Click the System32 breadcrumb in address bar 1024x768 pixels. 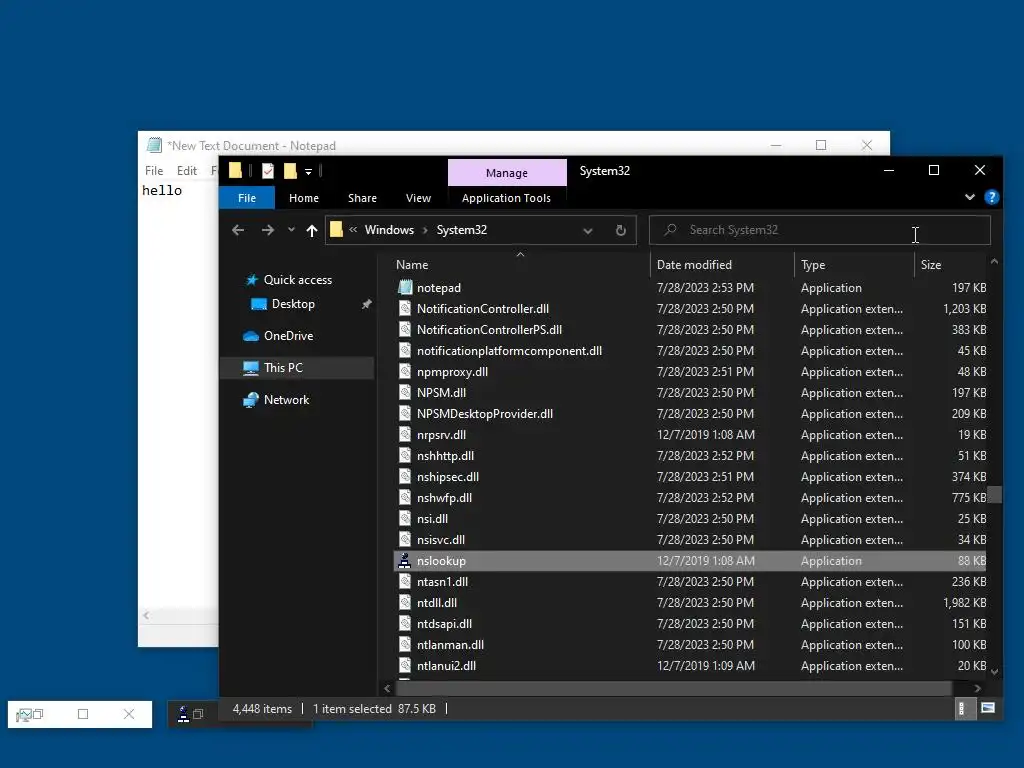tap(462, 230)
